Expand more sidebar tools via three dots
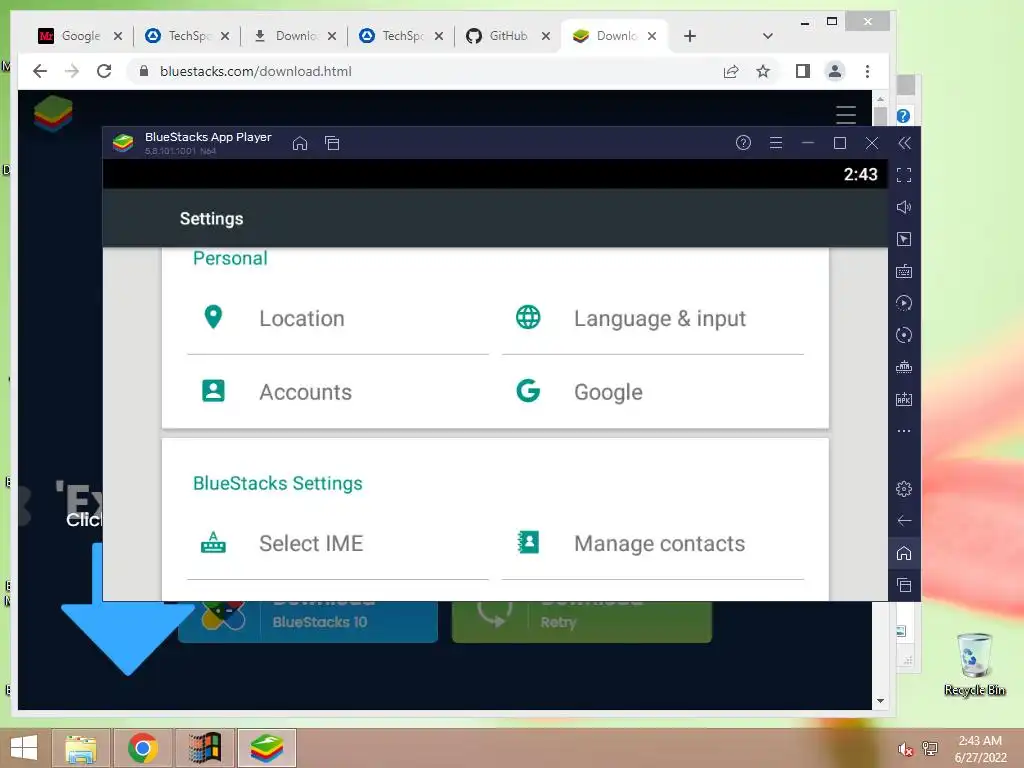Viewport: 1024px width, 768px height. pos(904,431)
